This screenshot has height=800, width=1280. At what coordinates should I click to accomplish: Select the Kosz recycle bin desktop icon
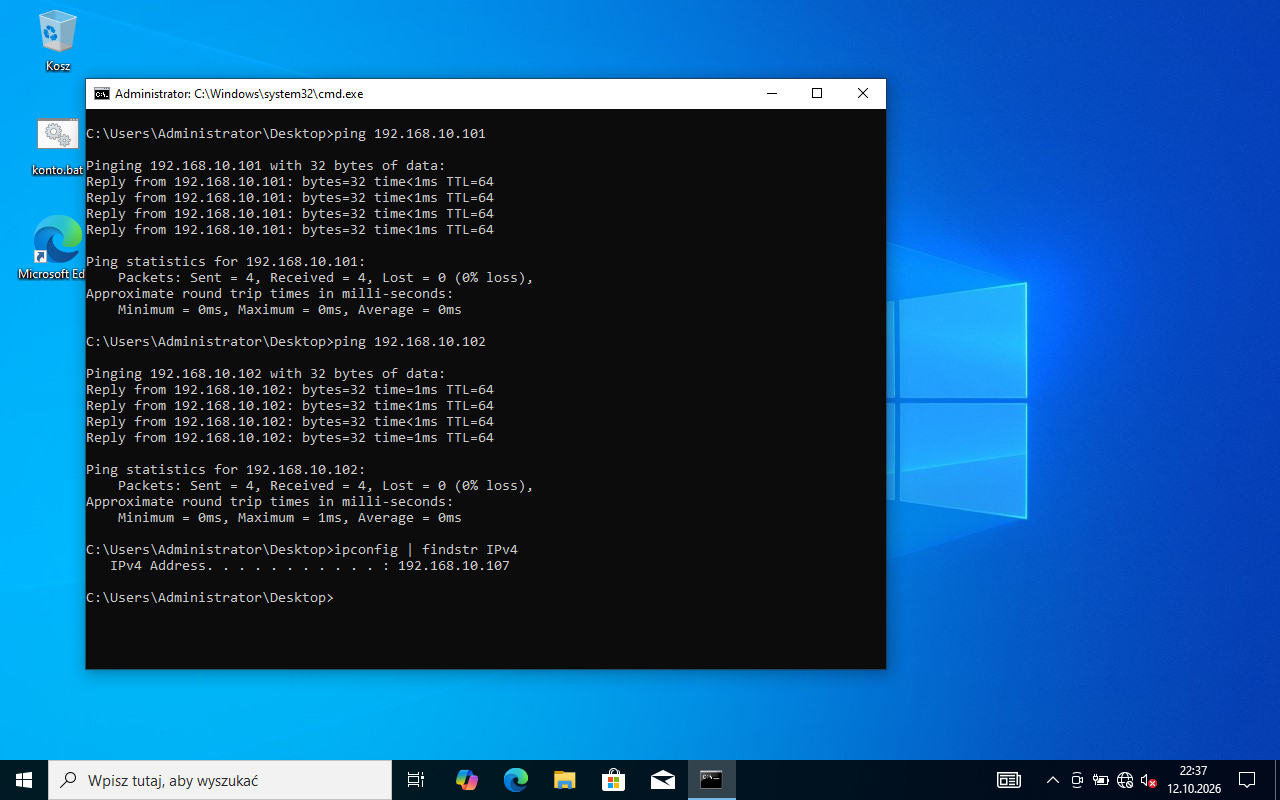[58, 40]
